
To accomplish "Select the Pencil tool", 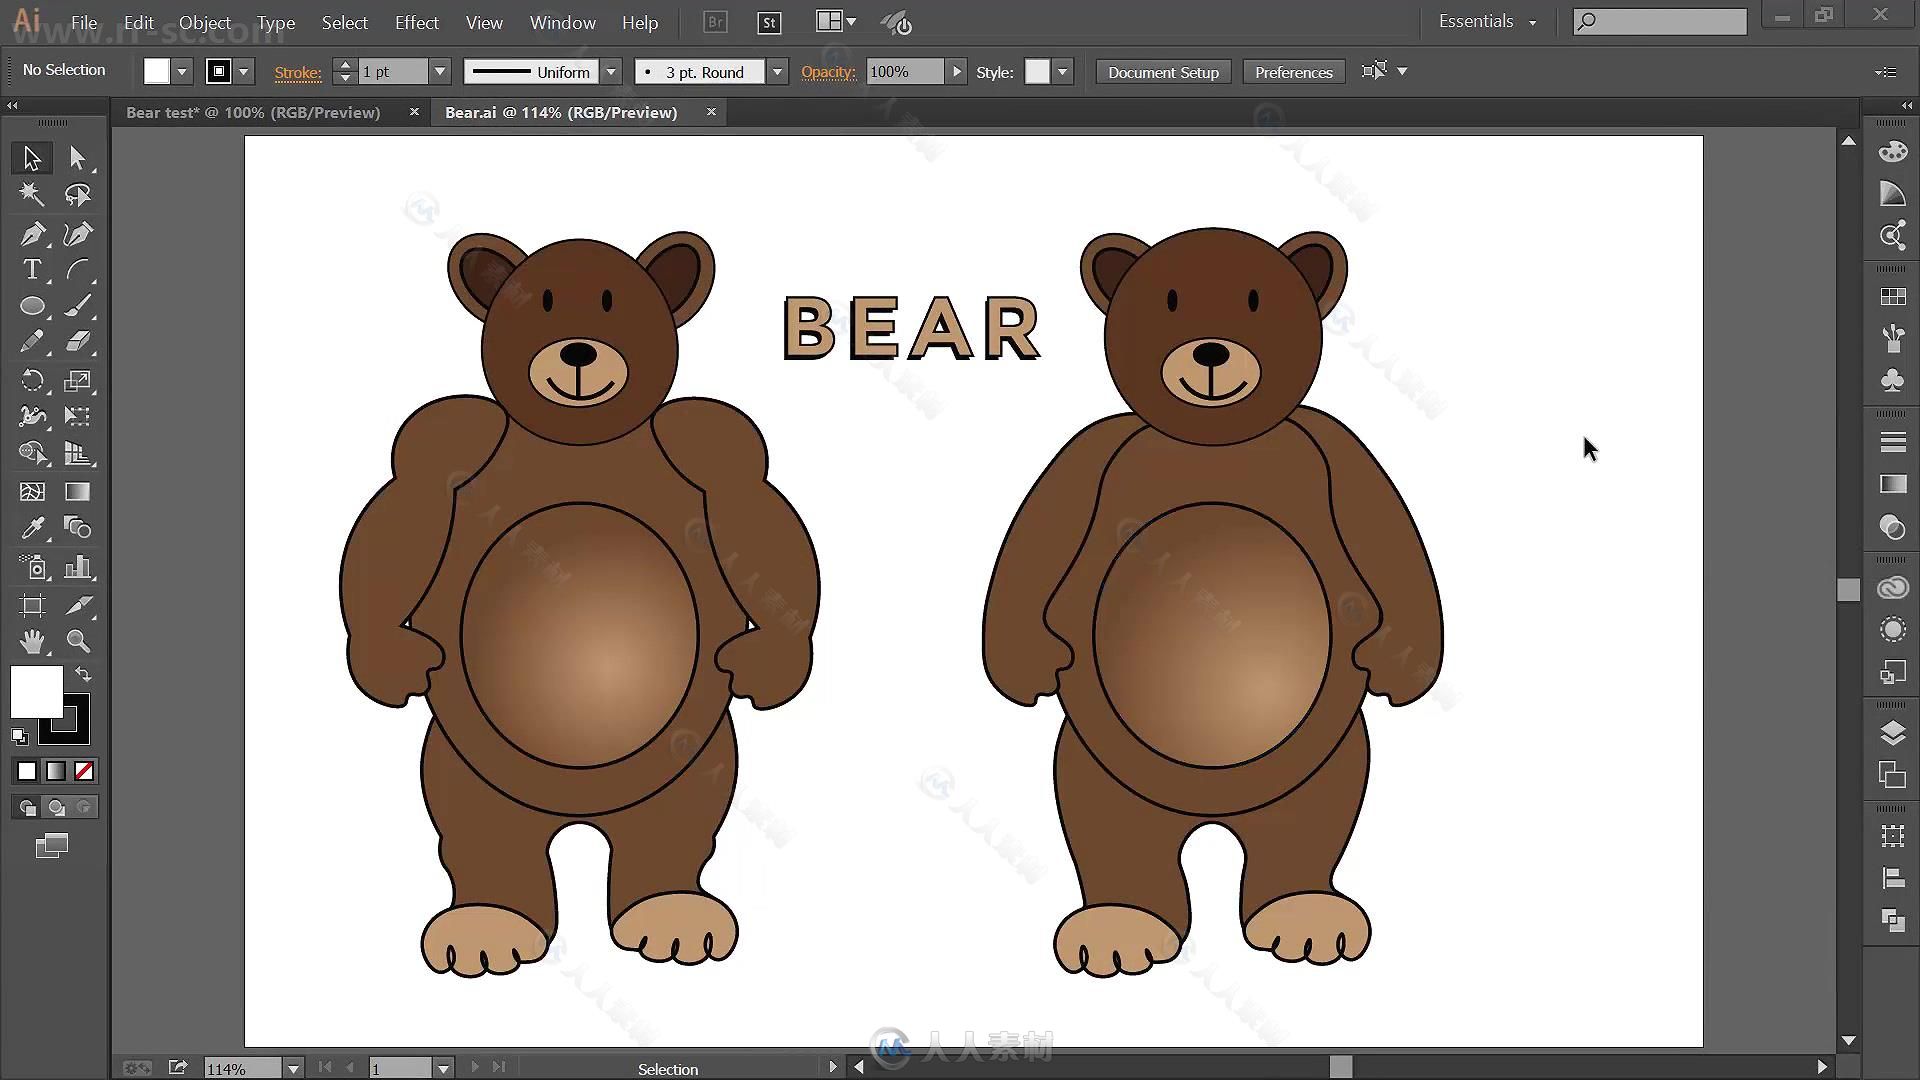I will click(32, 342).
